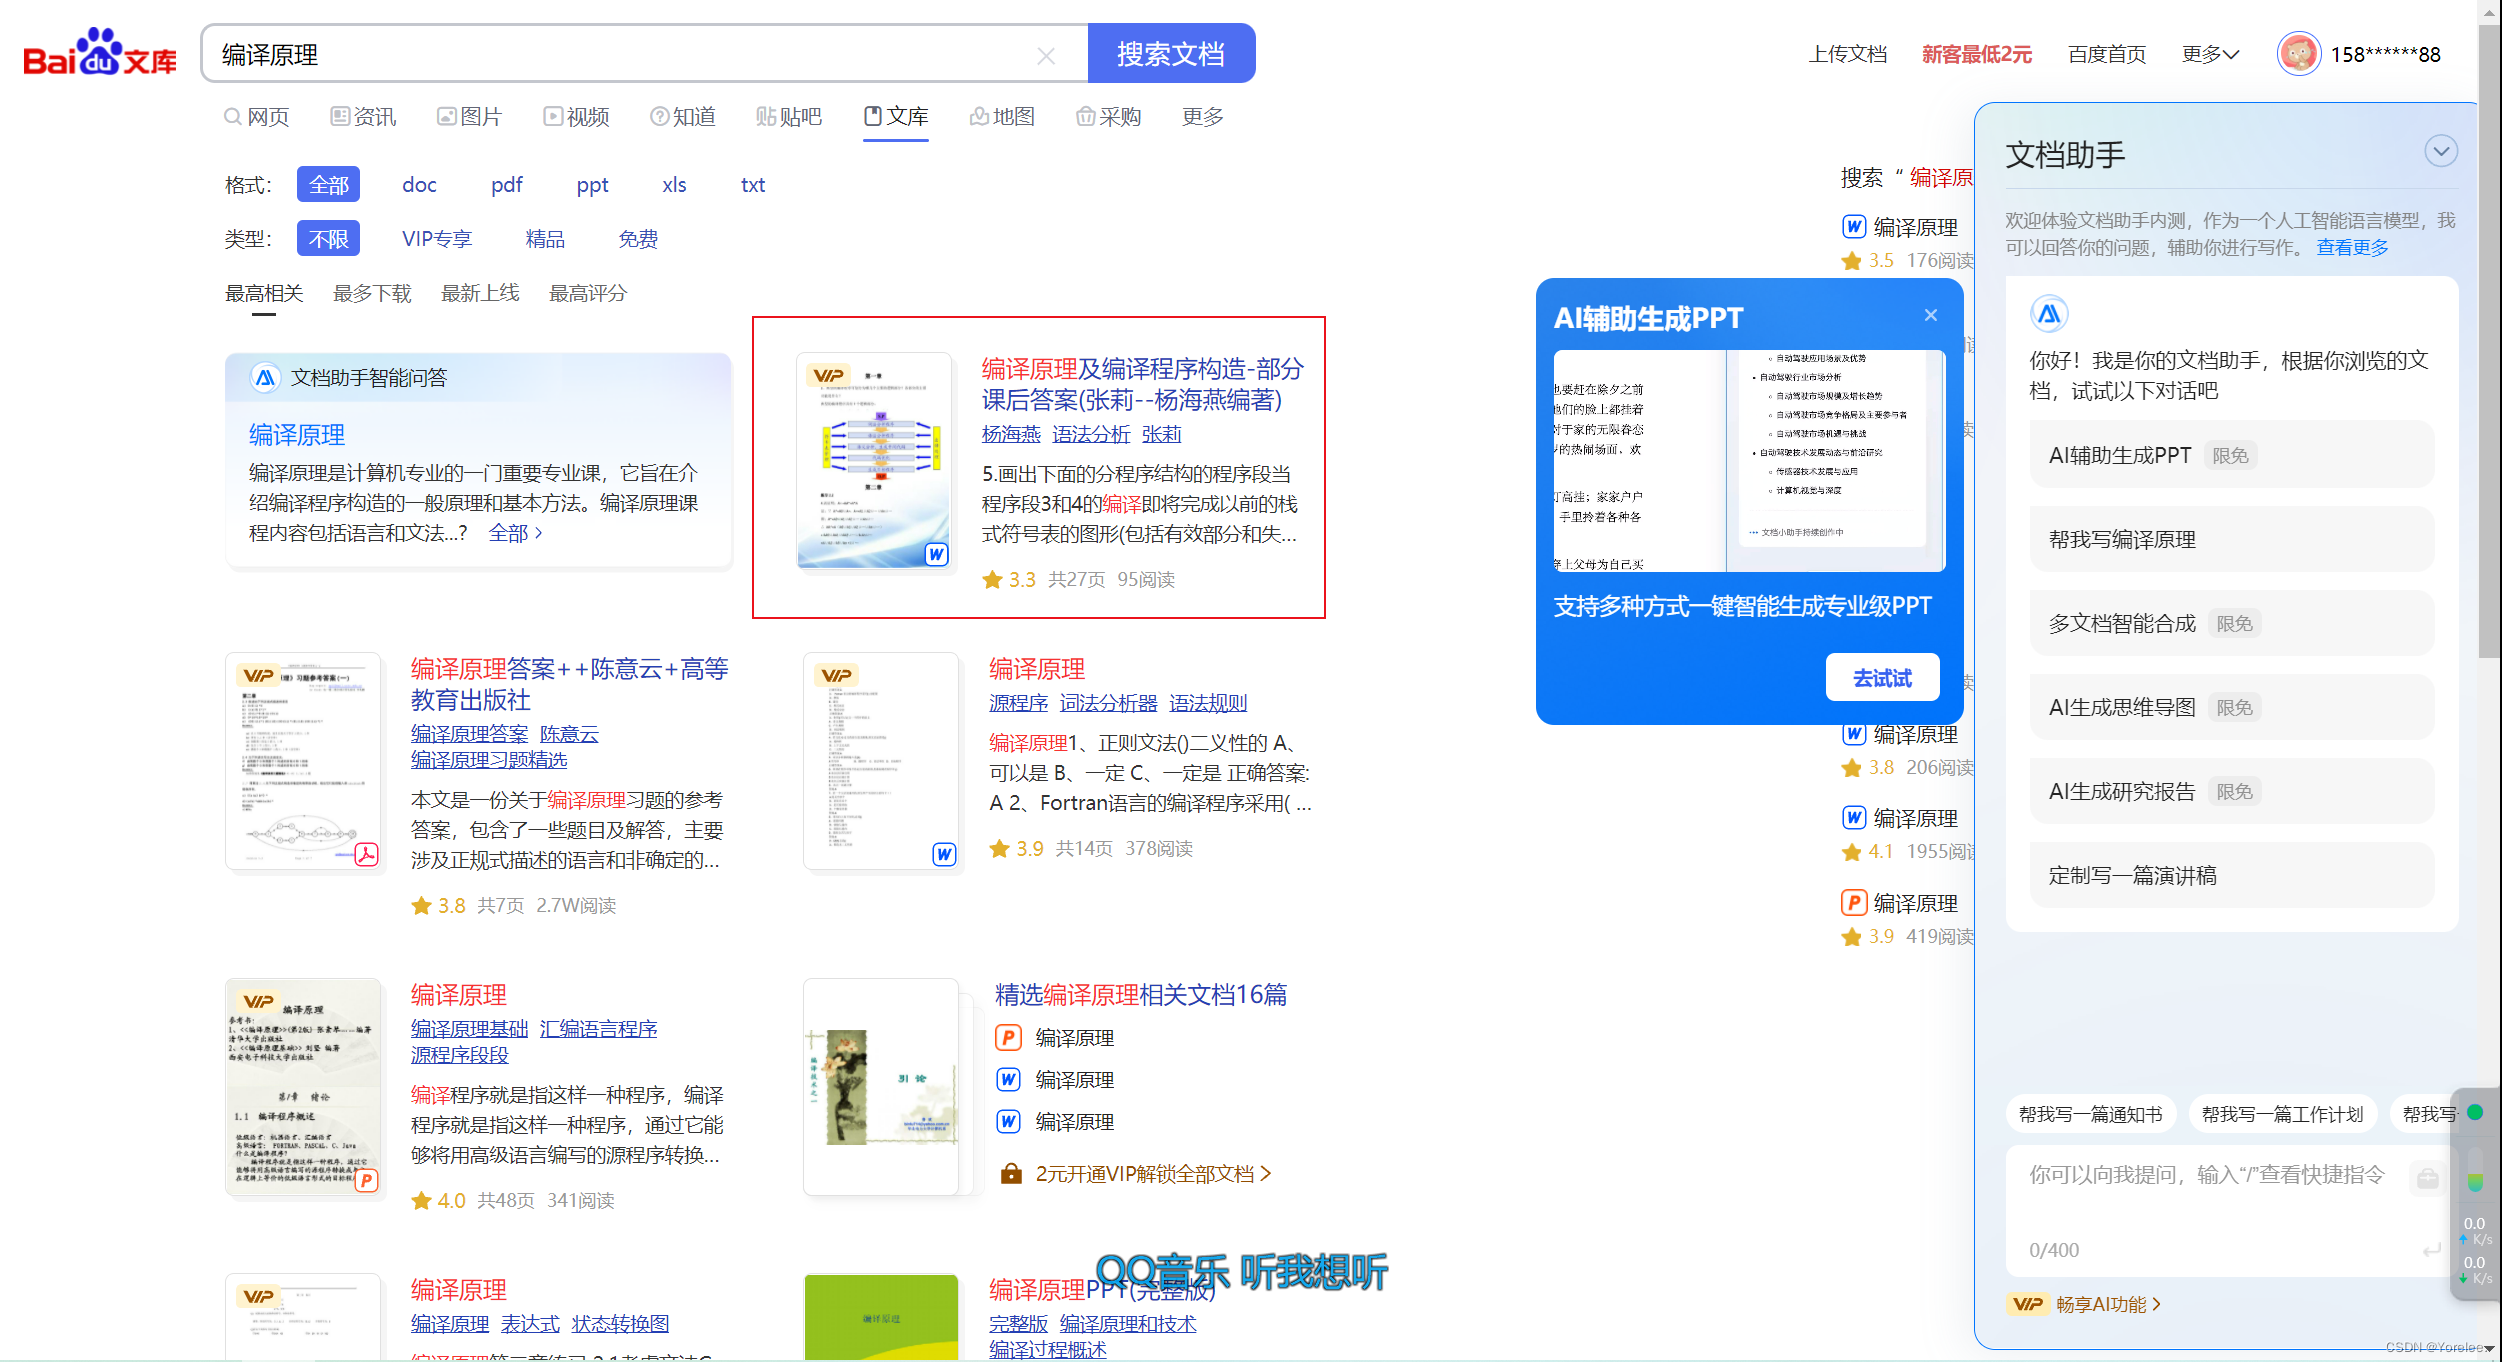
Task: Click the 文档助手 assistant logo icon
Action: coord(2049,315)
